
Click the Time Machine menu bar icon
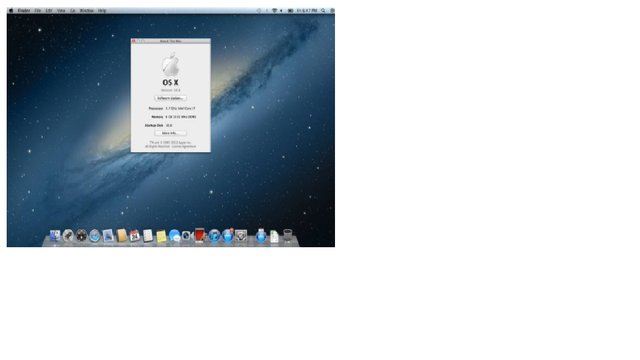[259, 11]
